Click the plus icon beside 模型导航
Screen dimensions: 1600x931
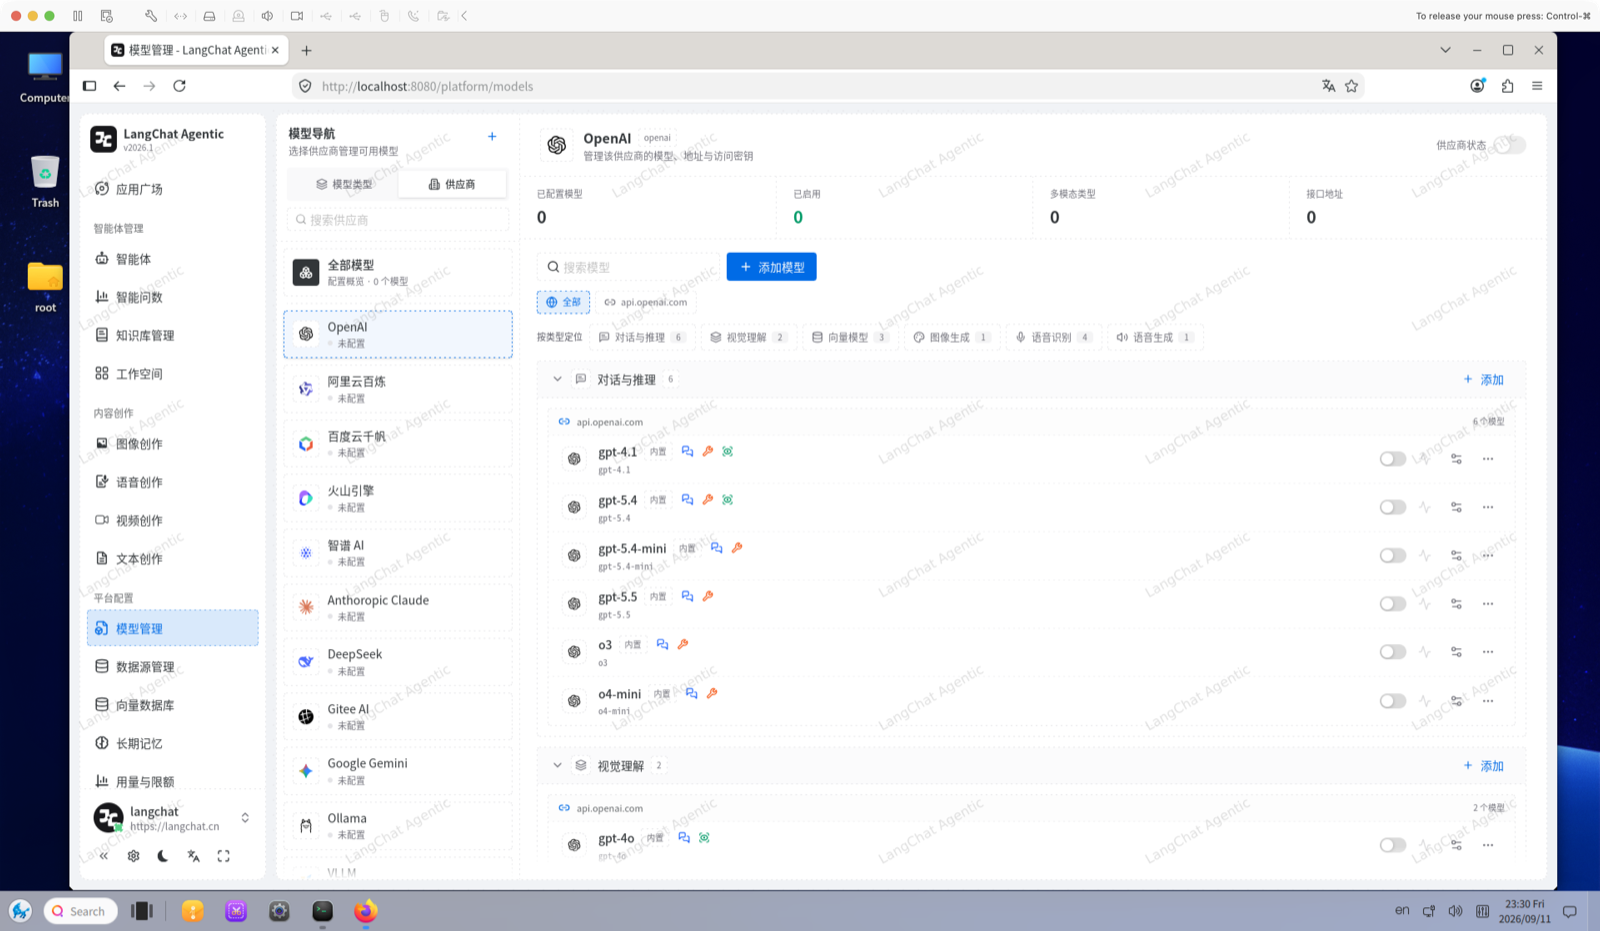(492, 136)
